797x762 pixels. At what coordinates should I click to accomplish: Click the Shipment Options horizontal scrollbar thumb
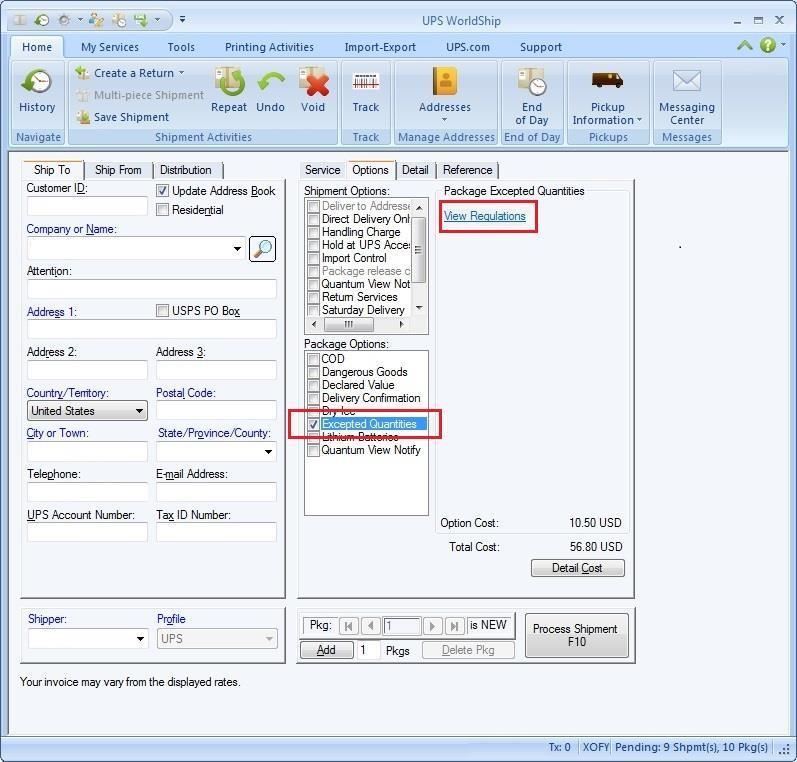349,324
